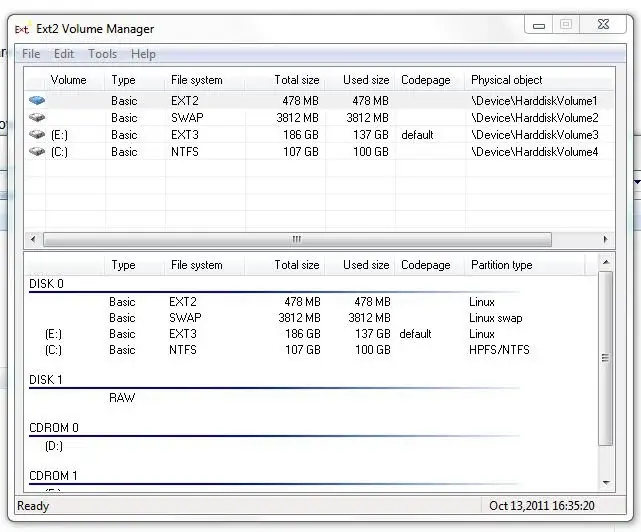Click 186 GB total size in top list

(x=301, y=135)
